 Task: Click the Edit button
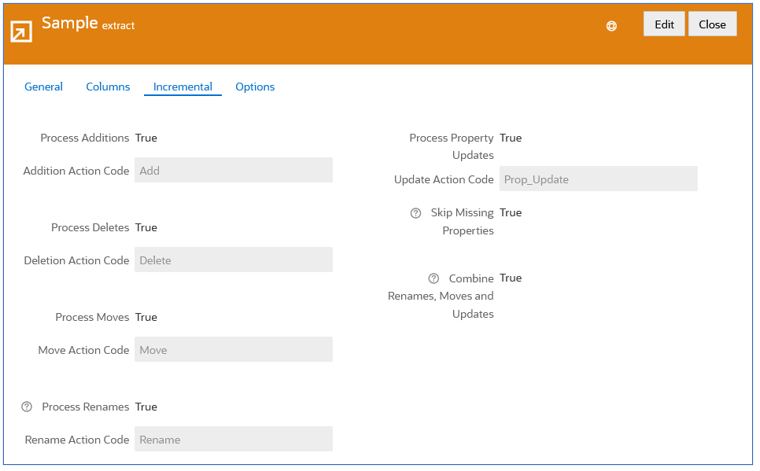tap(664, 24)
